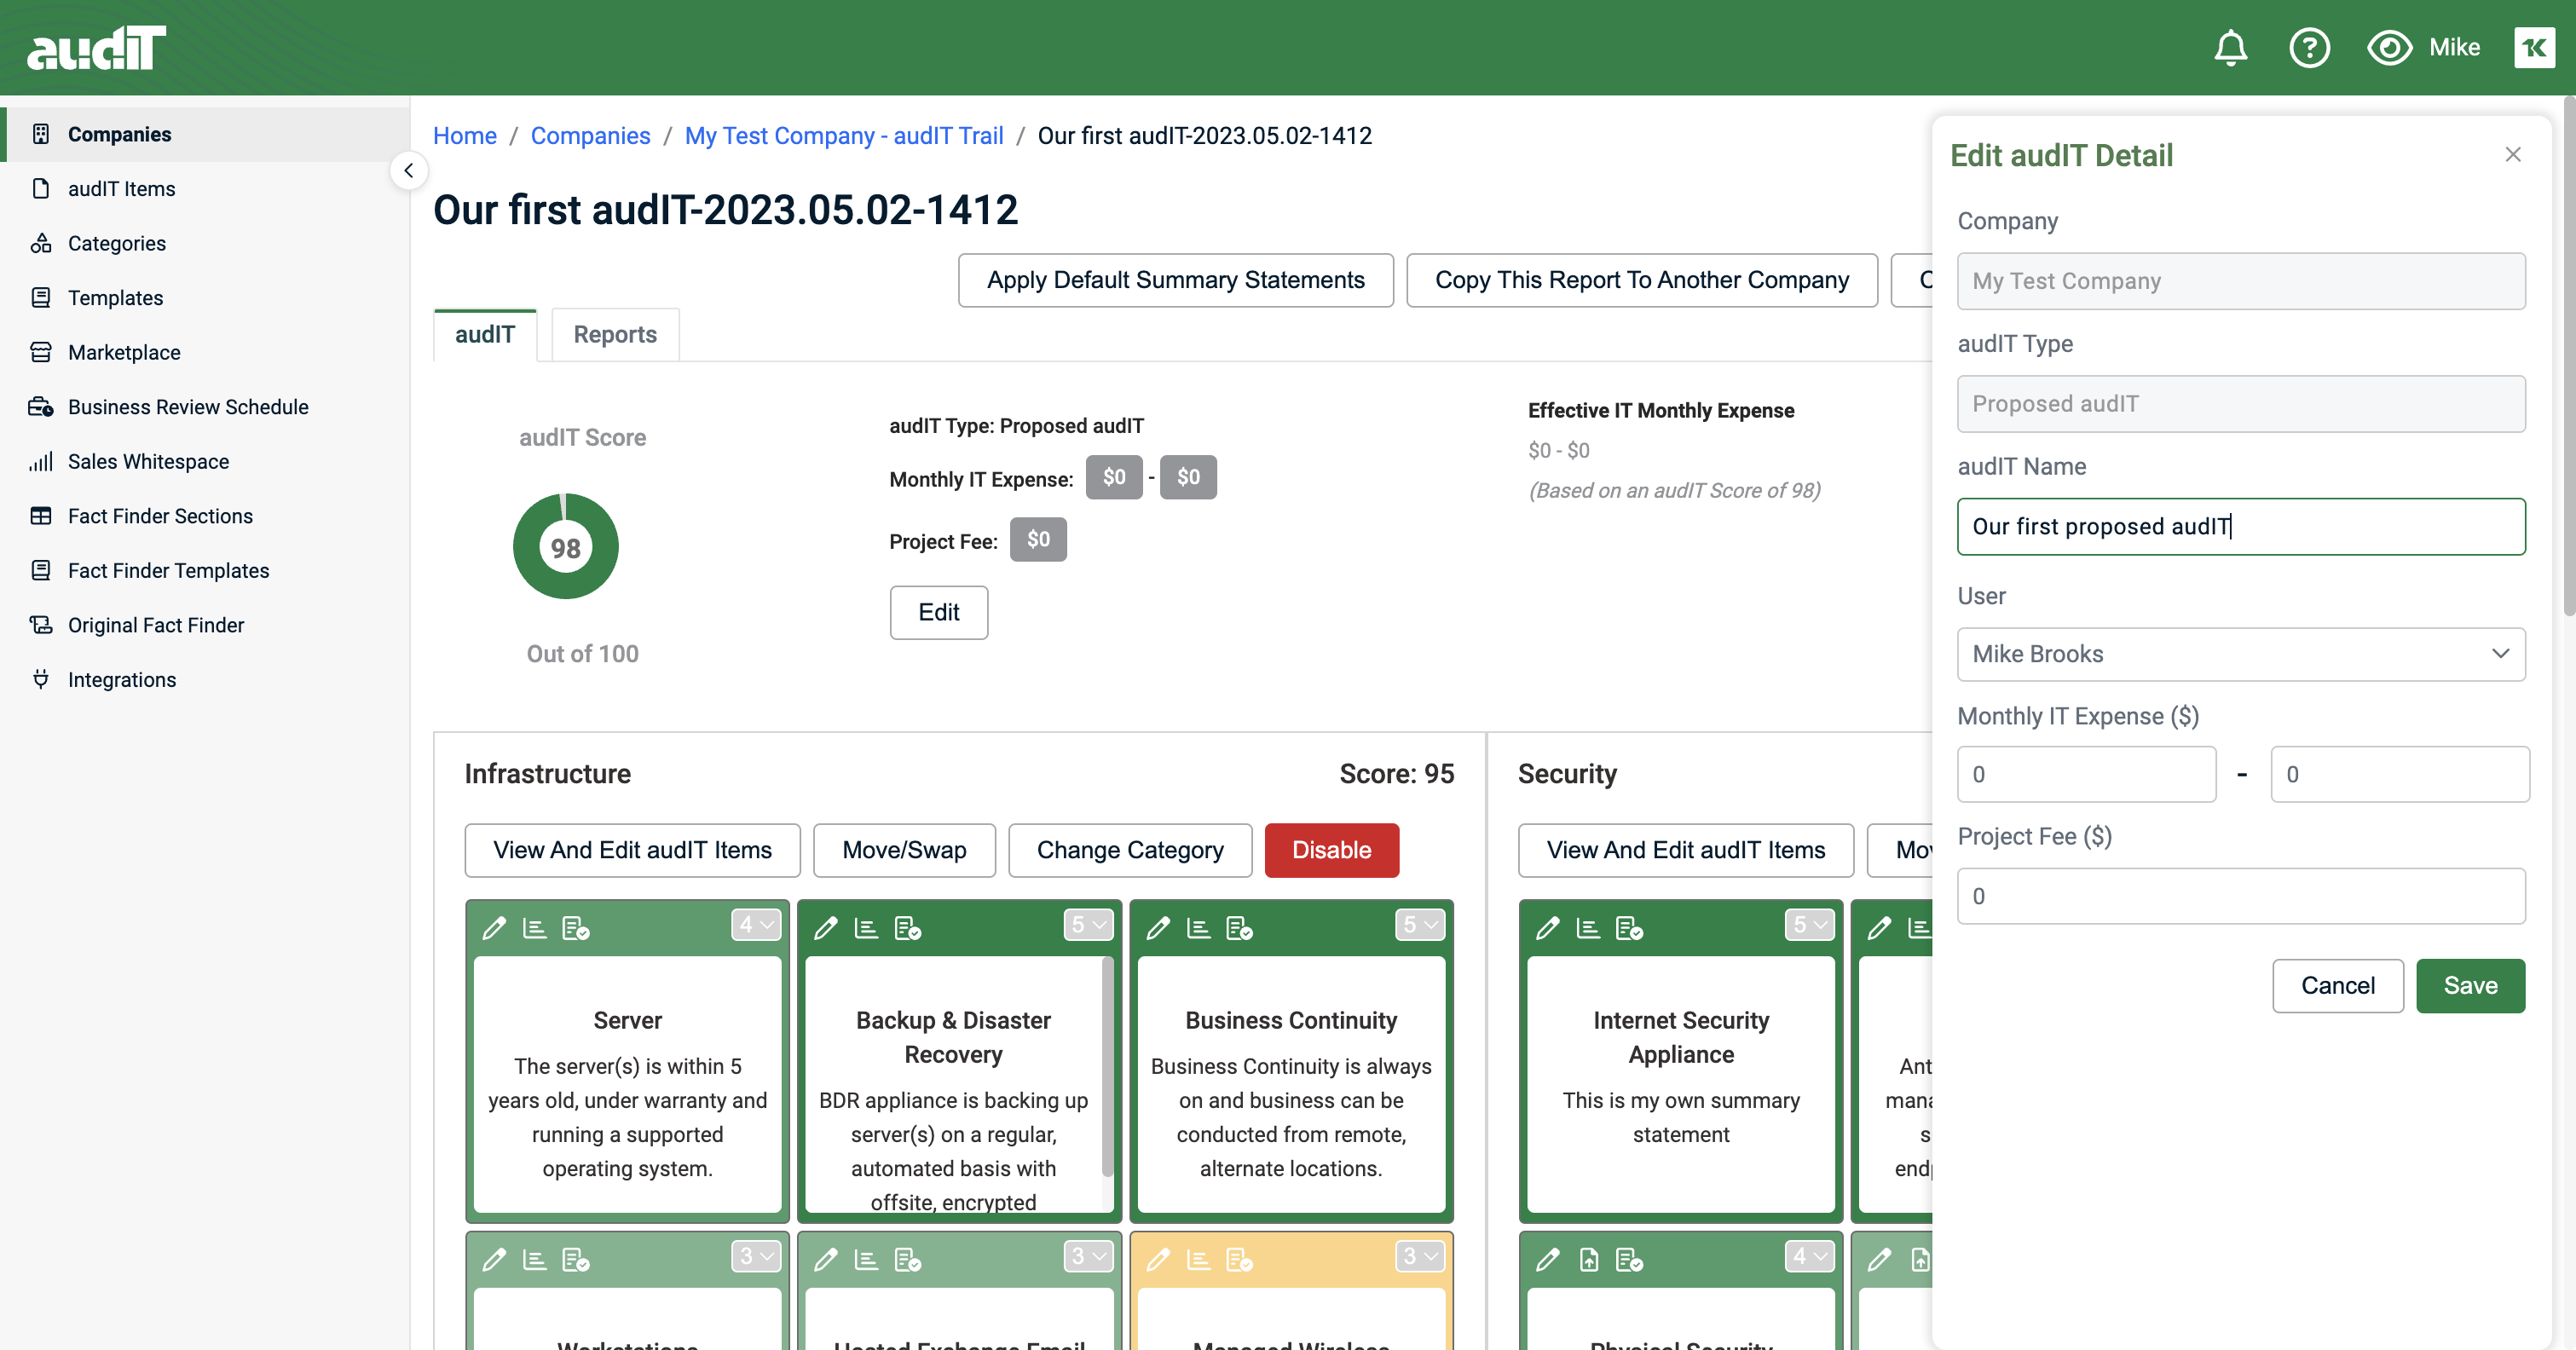Screen dimensions: 2576x1350
Task: Click the Backup & Disaster Recovery card scrollbar
Action: [x=1107, y=1067]
